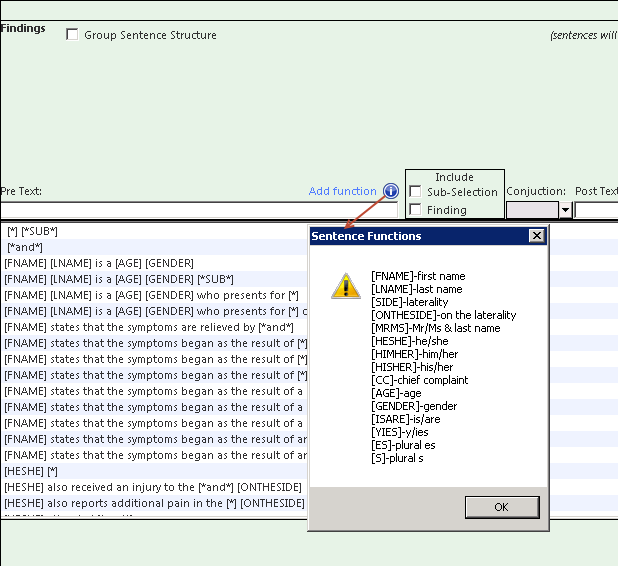Screen dimensions: 618x566
Task: Click the Add function link
Action: pyautogui.click(x=343, y=191)
